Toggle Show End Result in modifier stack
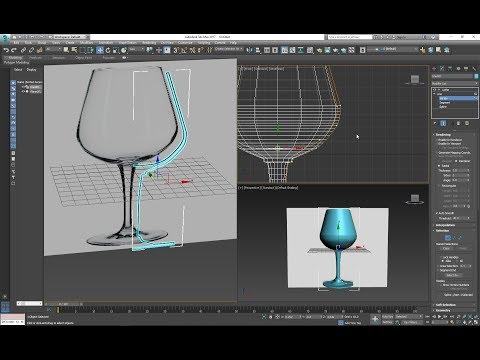The image size is (480, 360). 443,123
